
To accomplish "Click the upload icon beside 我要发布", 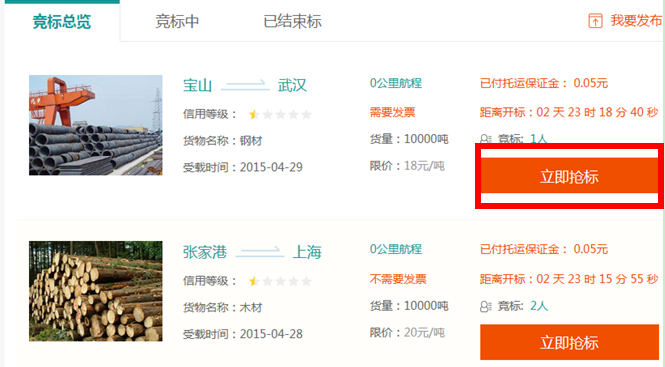I will (595, 21).
